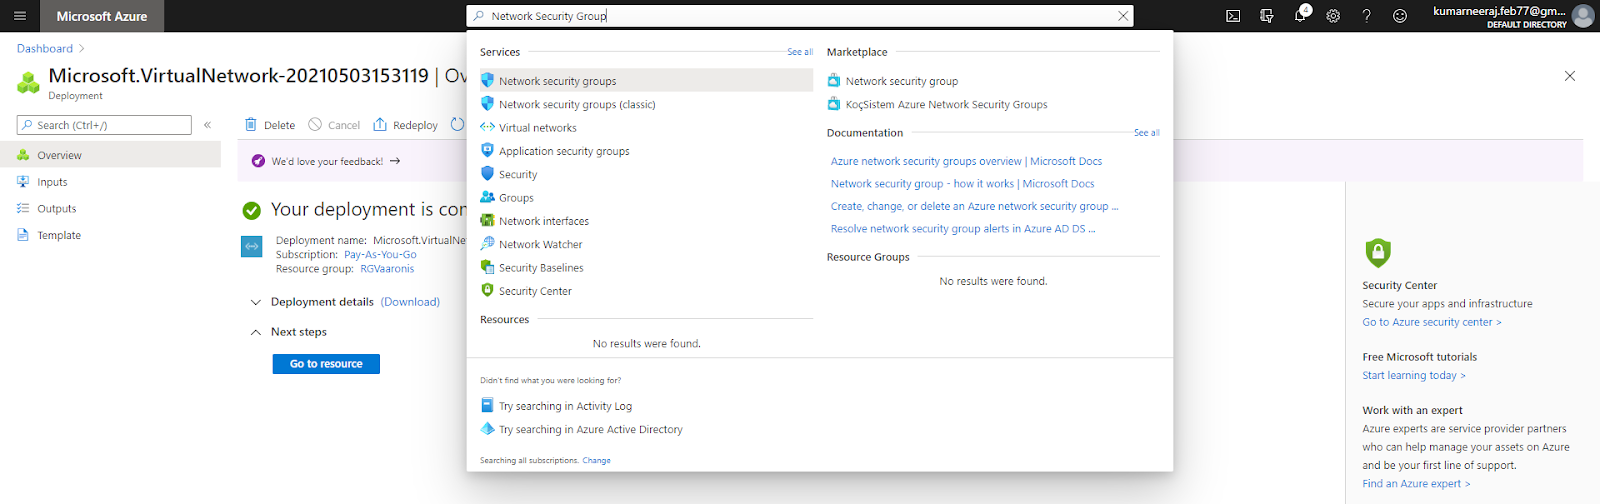
Task: Click the global search input field
Action: [800, 16]
